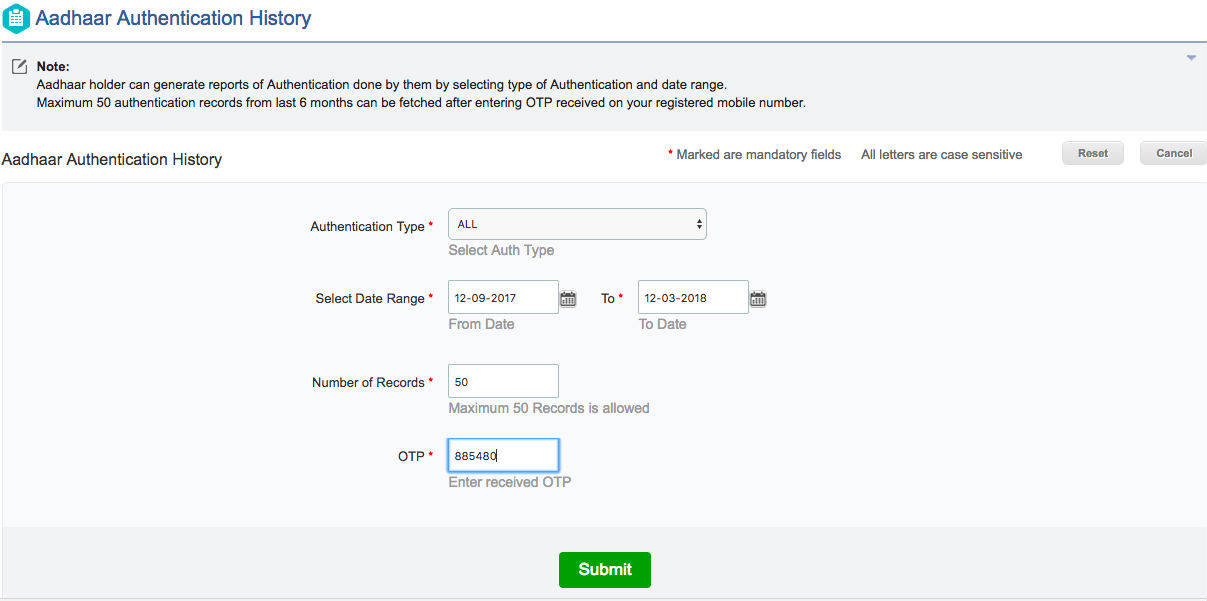The image size is (1207, 601).
Task: Click the Number of Records field
Action: click(503, 381)
